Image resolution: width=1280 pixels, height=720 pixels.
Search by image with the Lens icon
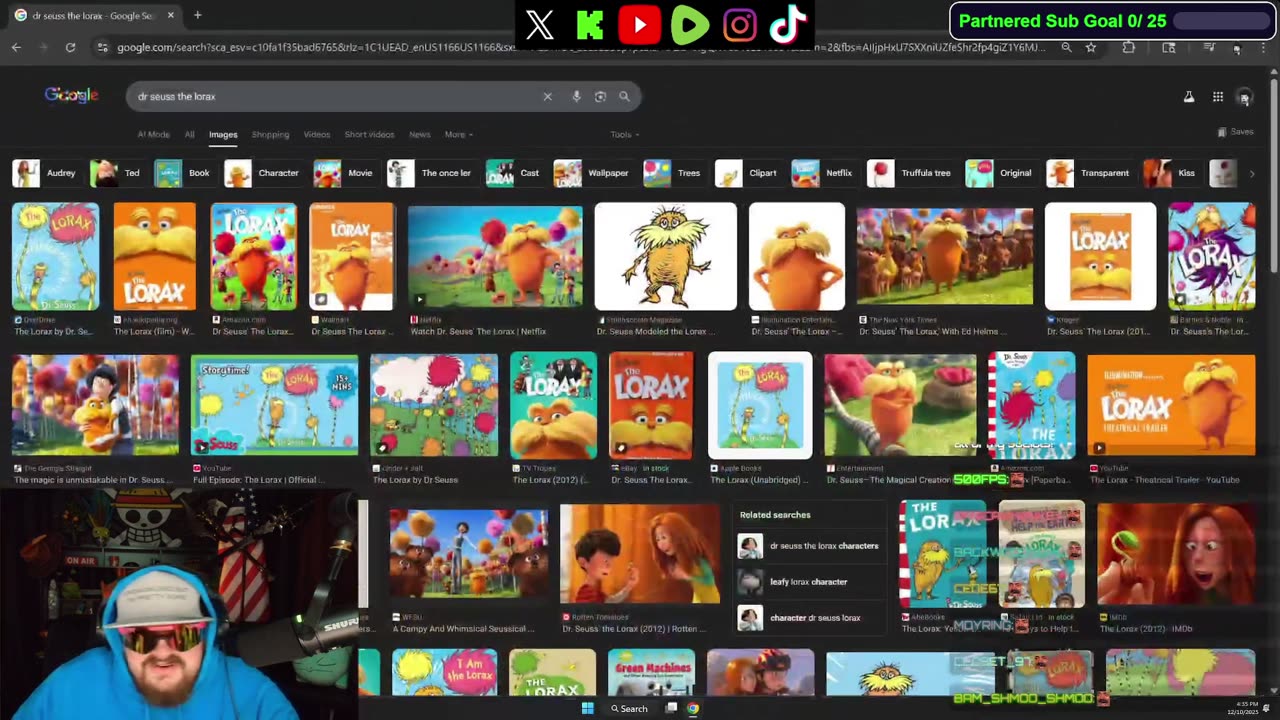(x=600, y=96)
